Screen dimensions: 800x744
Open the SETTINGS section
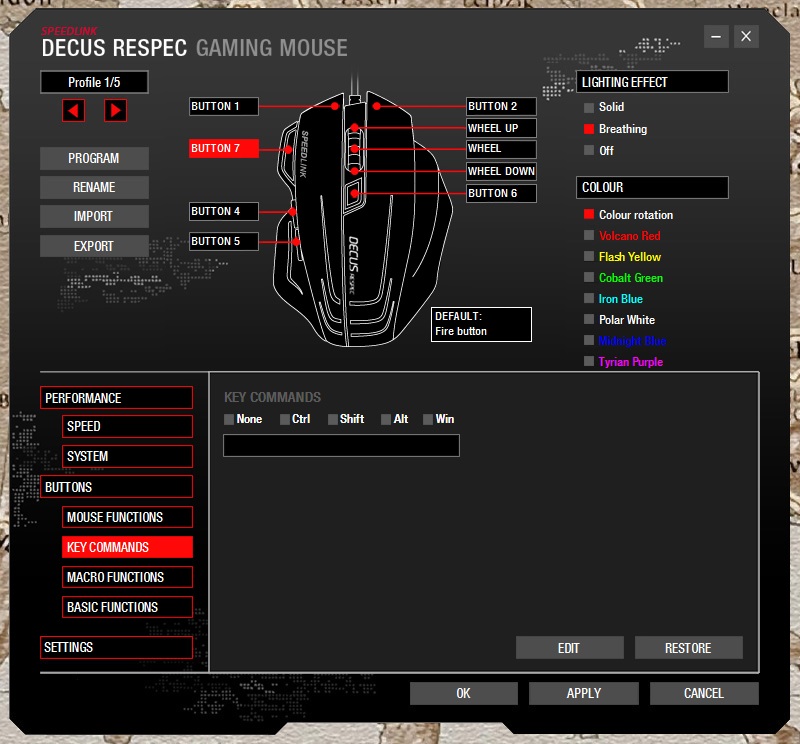pos(116,648)
